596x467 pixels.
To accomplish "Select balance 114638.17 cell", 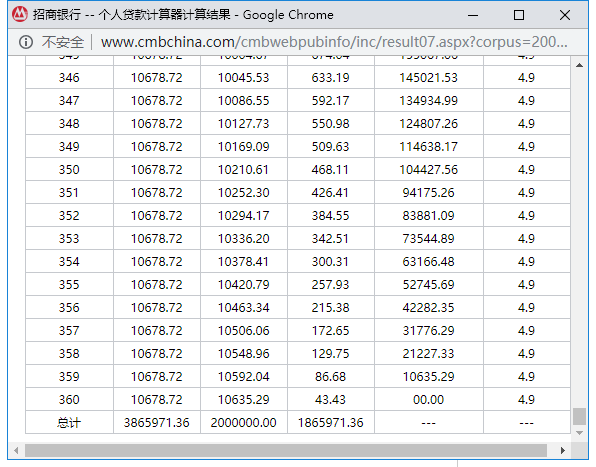I will click(x=428, y=147).
